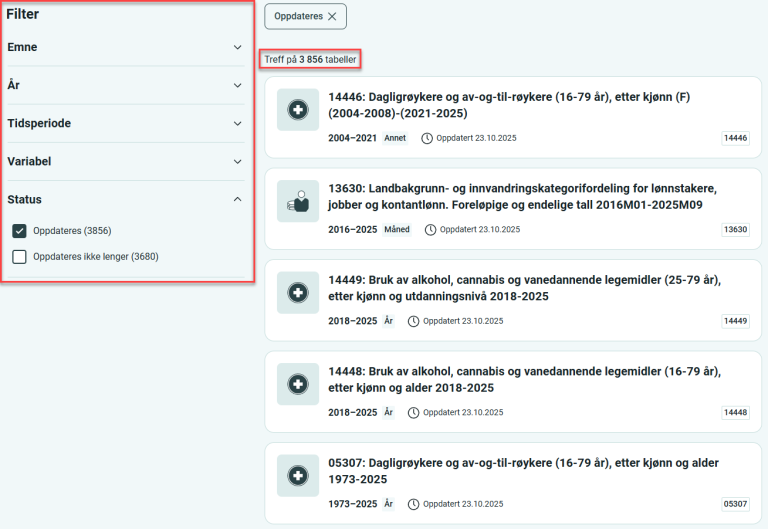Click the health icon for table 14446

click(298, 110)
